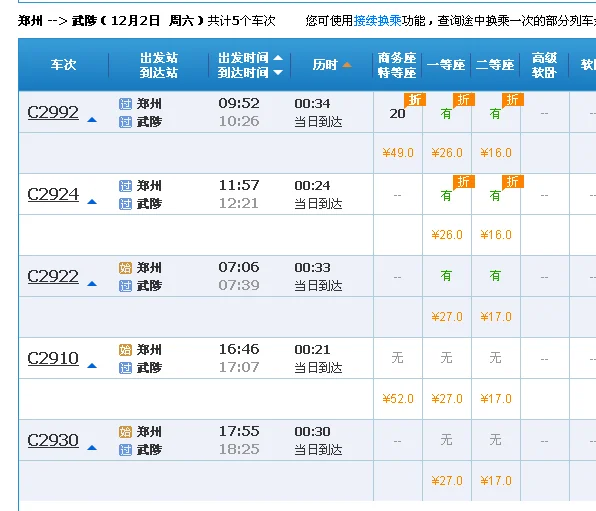Viewport: 596px width, 511px height.
Task: Select first class 有 for C2924
Action: click(446, 196)
